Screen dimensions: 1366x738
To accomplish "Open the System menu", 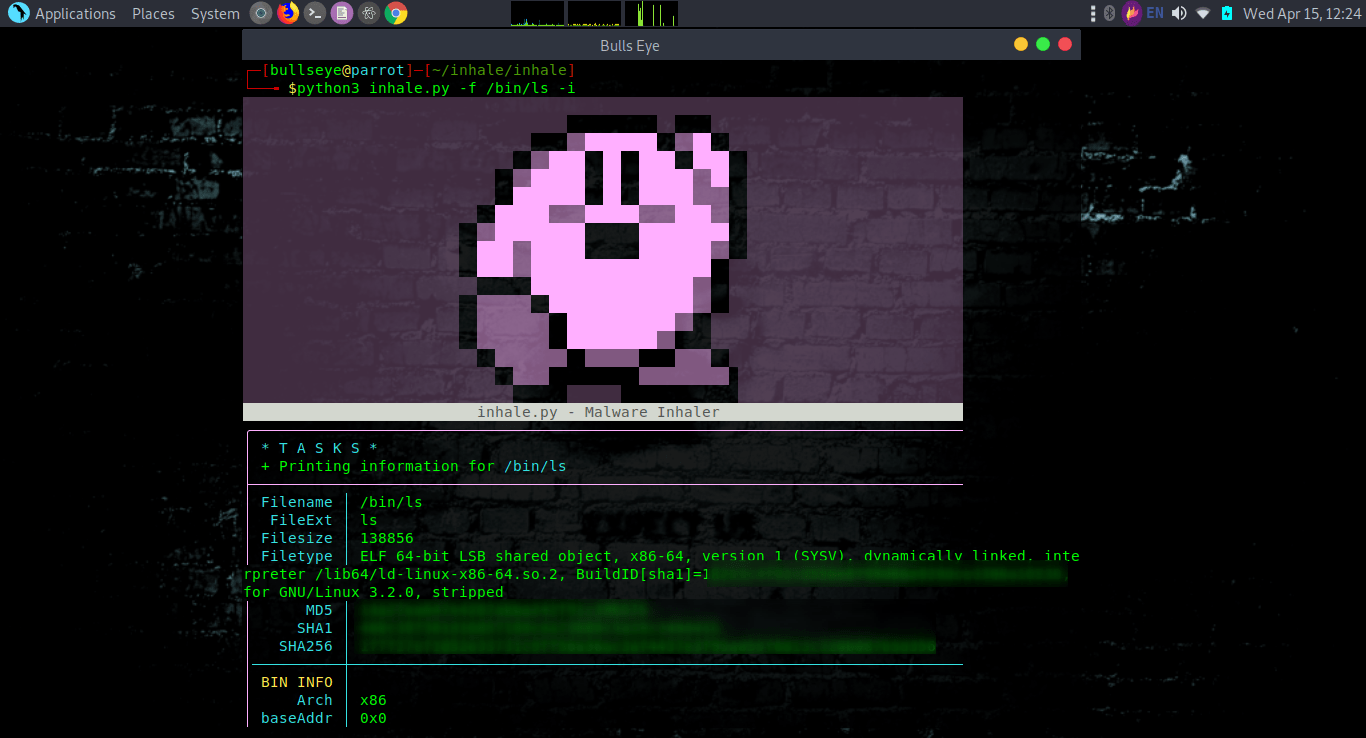I will click(215, 14).
